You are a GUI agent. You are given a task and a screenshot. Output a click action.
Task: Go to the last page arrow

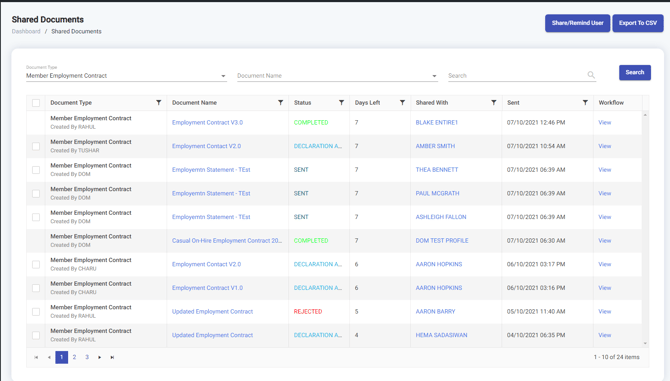tap(112, 357)
